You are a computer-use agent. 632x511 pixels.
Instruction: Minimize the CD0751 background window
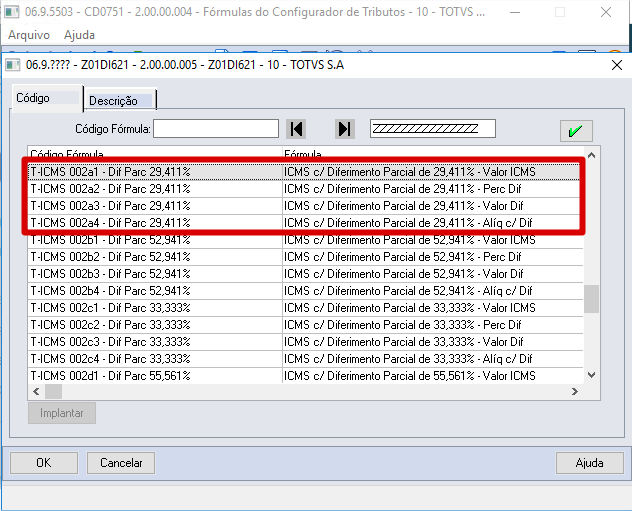515,12
